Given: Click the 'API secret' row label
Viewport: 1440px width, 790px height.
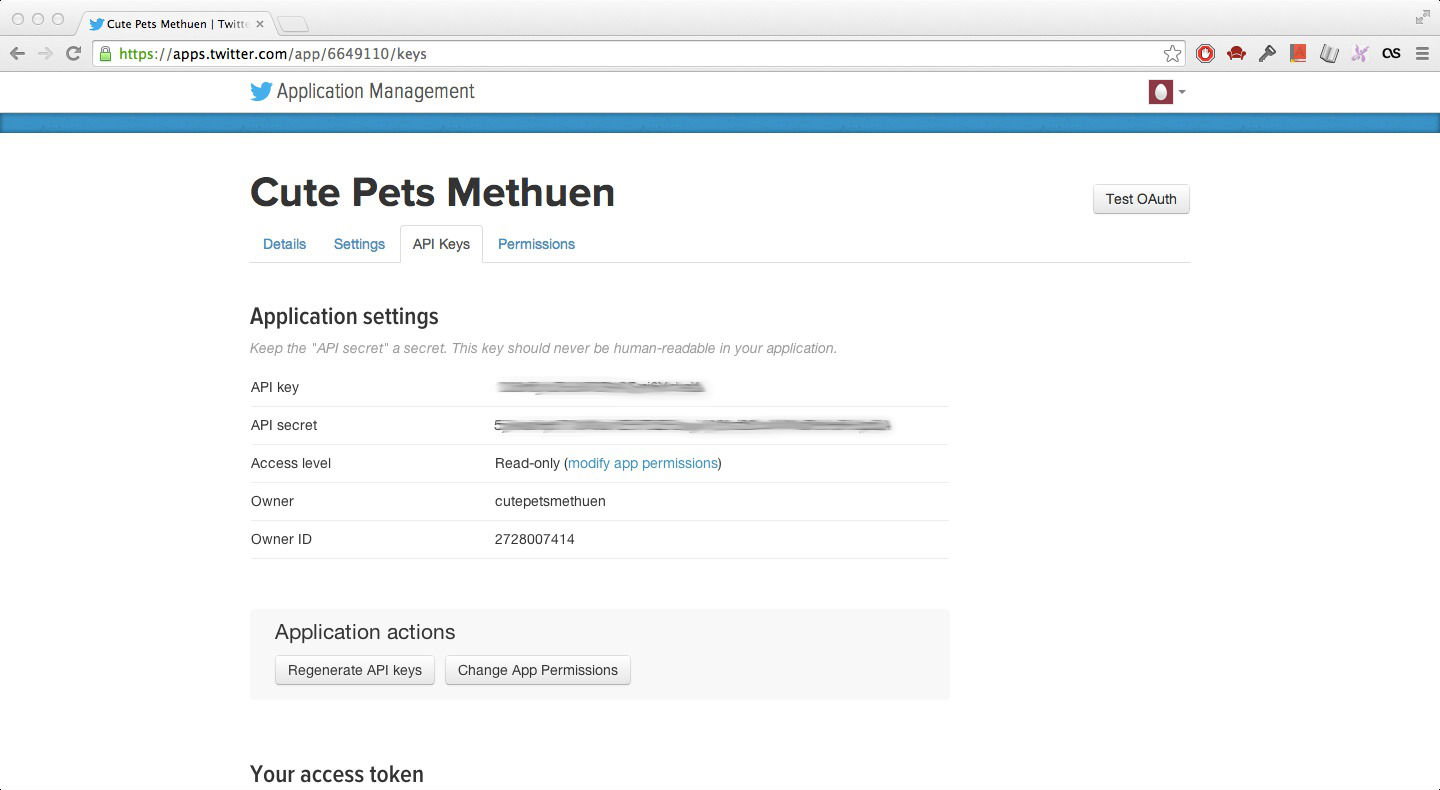Looking at the screenshot, I should pos(284,425).
